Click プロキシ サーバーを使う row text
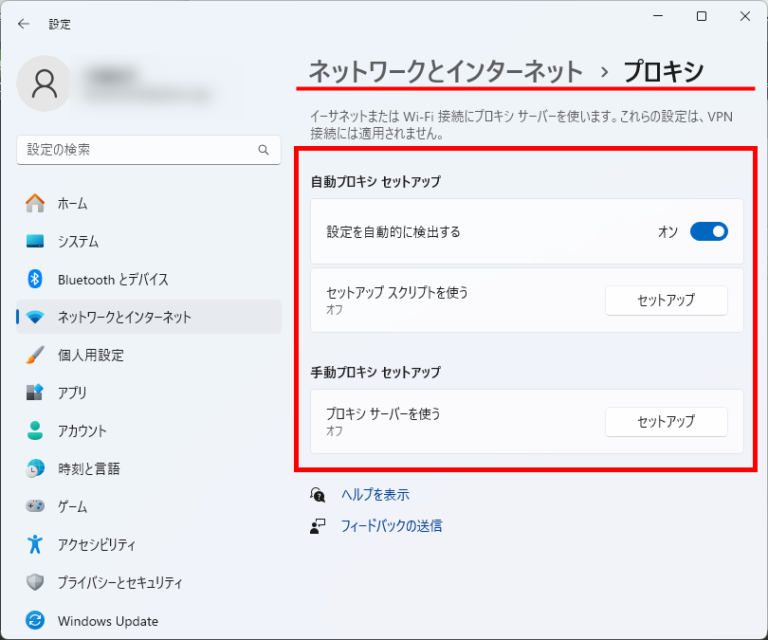The height and width of the screenshot is (640, 768). point(383,414)
